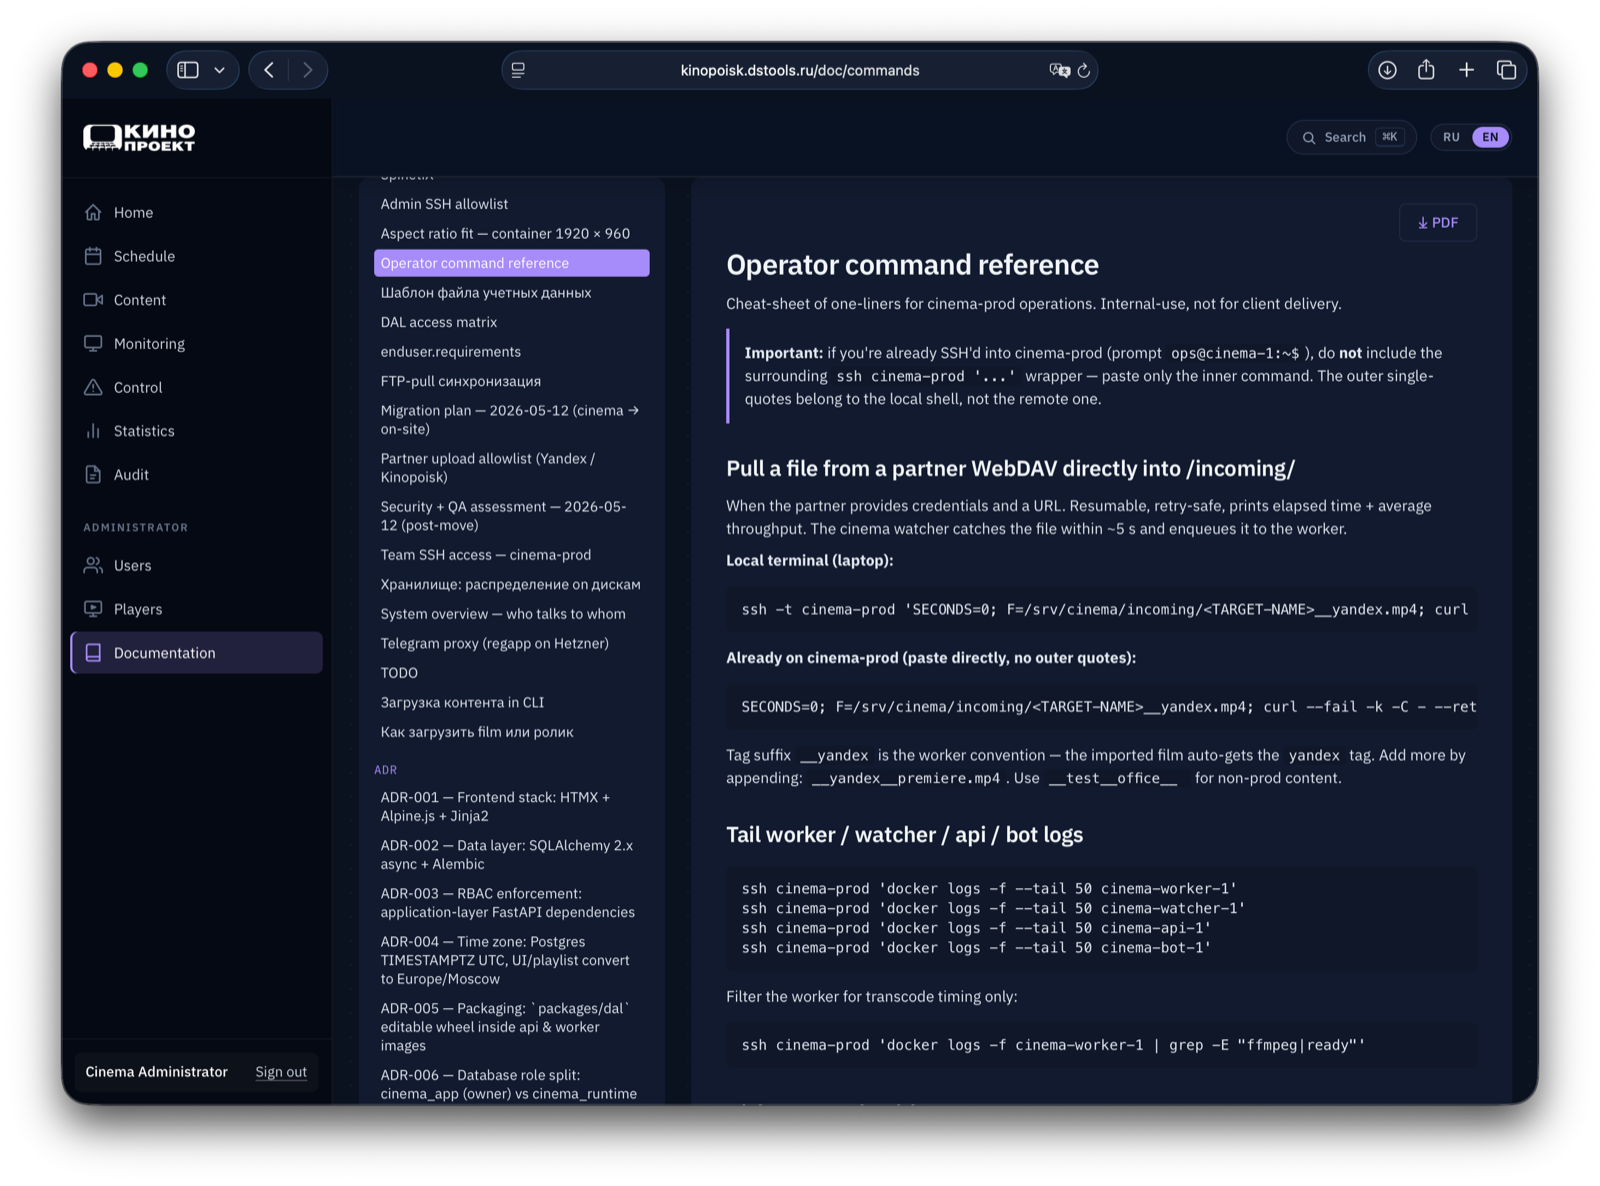This screenshot has width=1600, height=1186.
Task: Open Migration plan 2026-05-12 doc
Action: click(x=511, y=420)
